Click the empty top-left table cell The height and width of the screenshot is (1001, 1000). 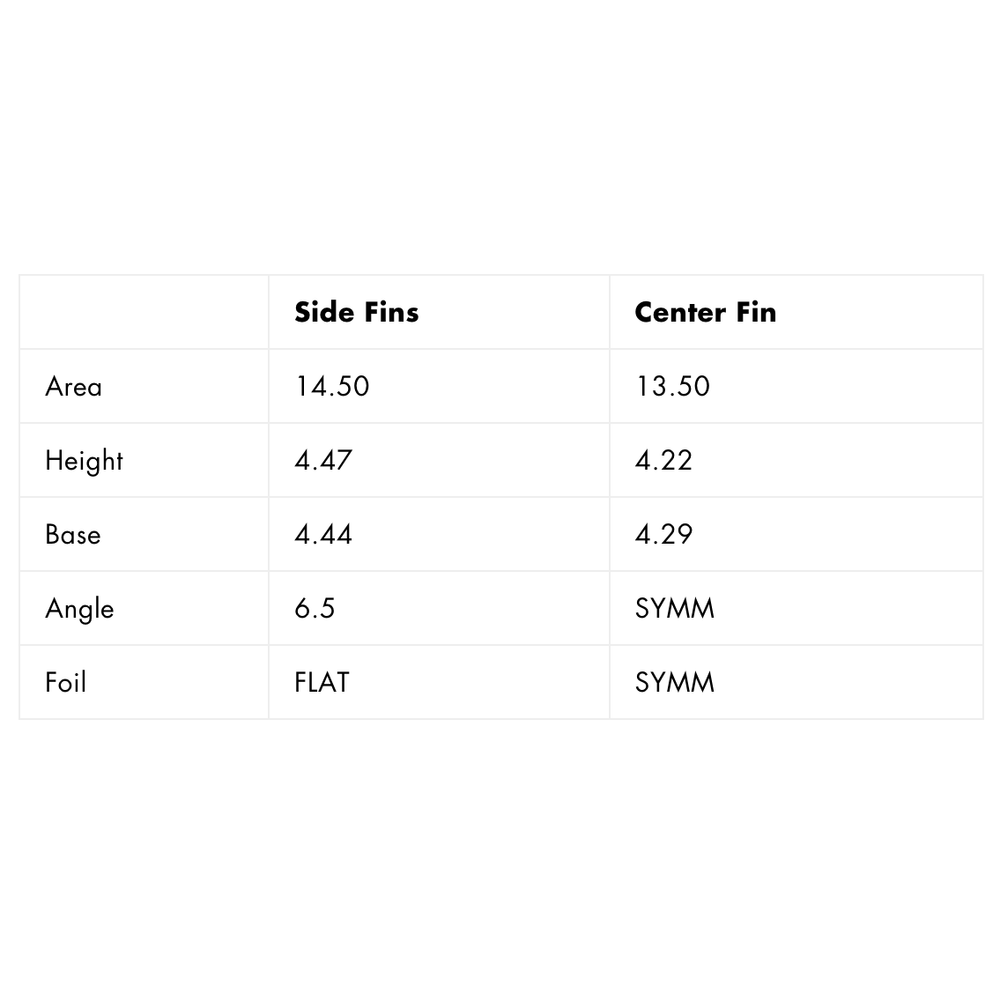pos(144,312)
